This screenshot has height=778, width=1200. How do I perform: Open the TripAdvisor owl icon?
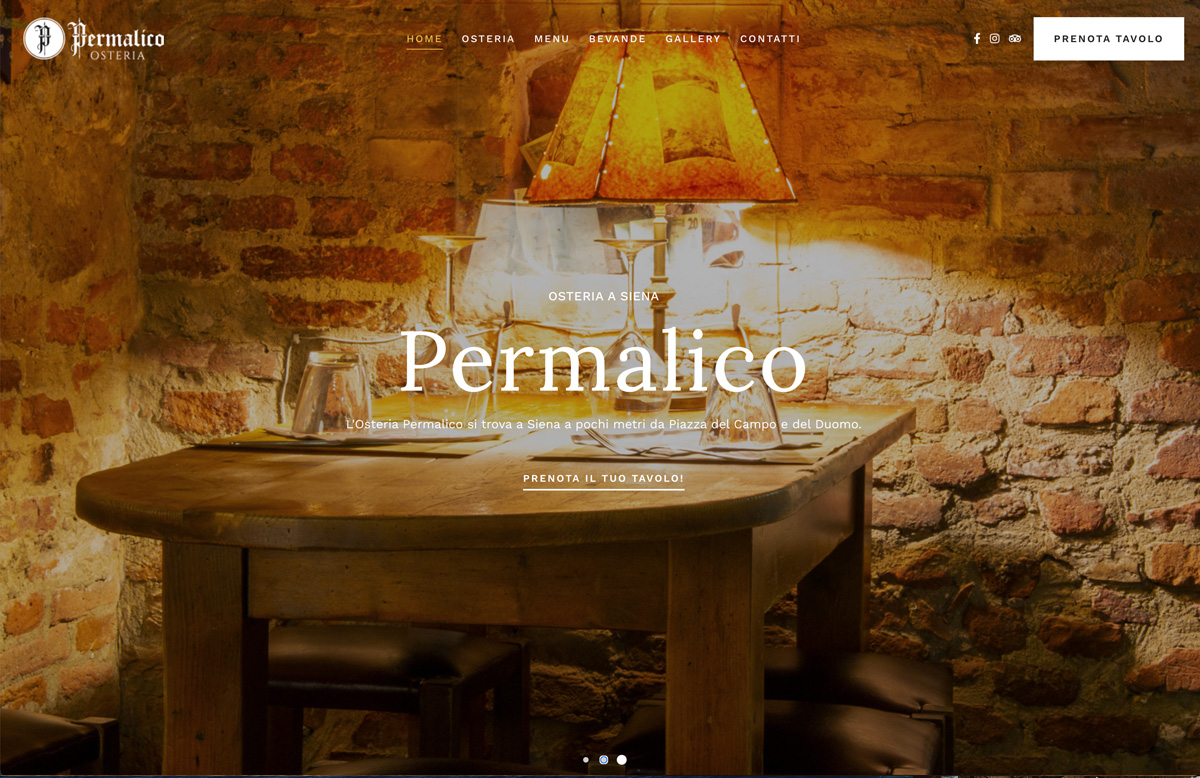(x=1015, y=39)
